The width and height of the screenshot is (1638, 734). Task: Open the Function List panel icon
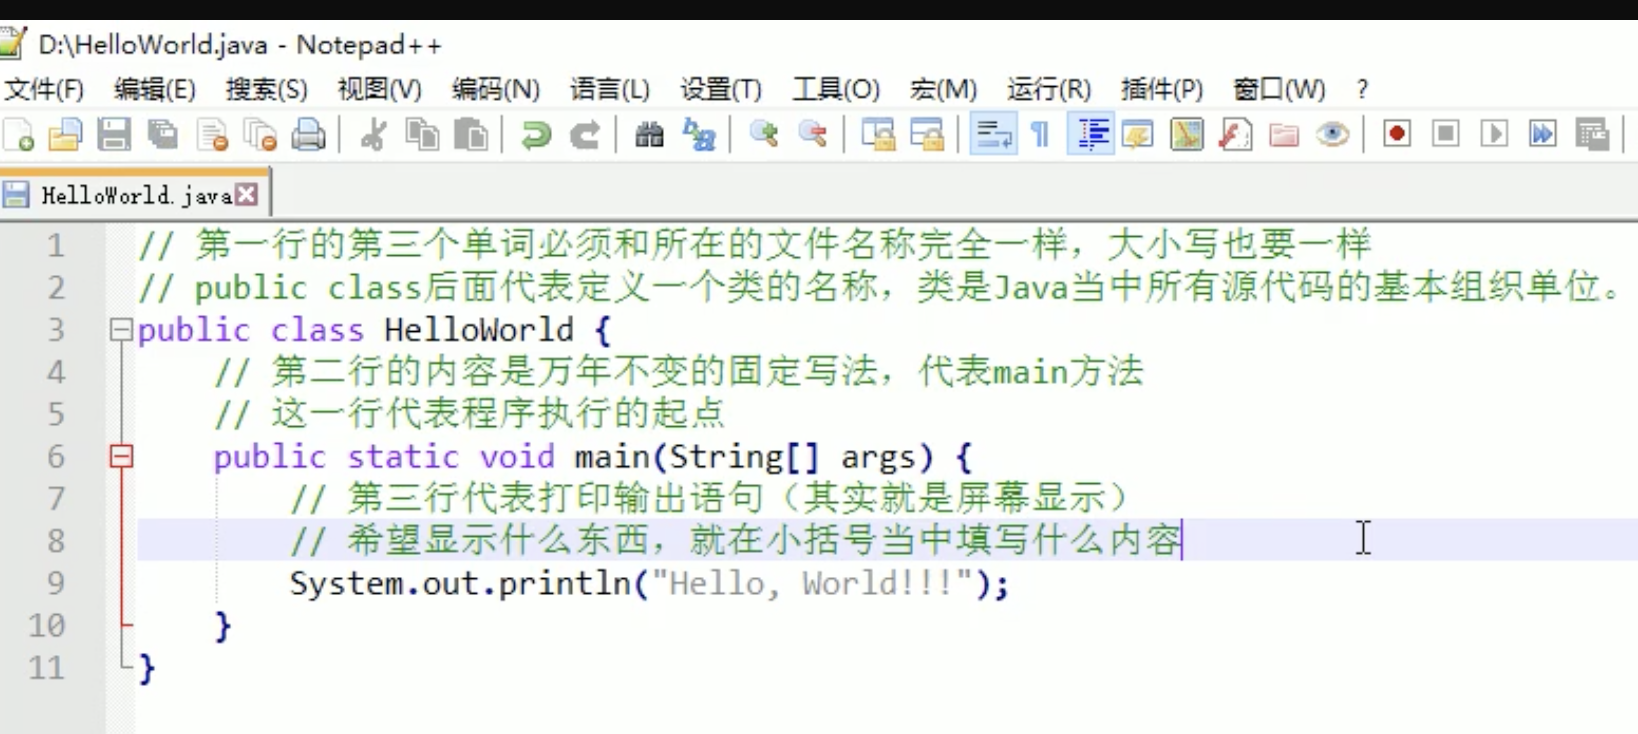coord(1236,134)
